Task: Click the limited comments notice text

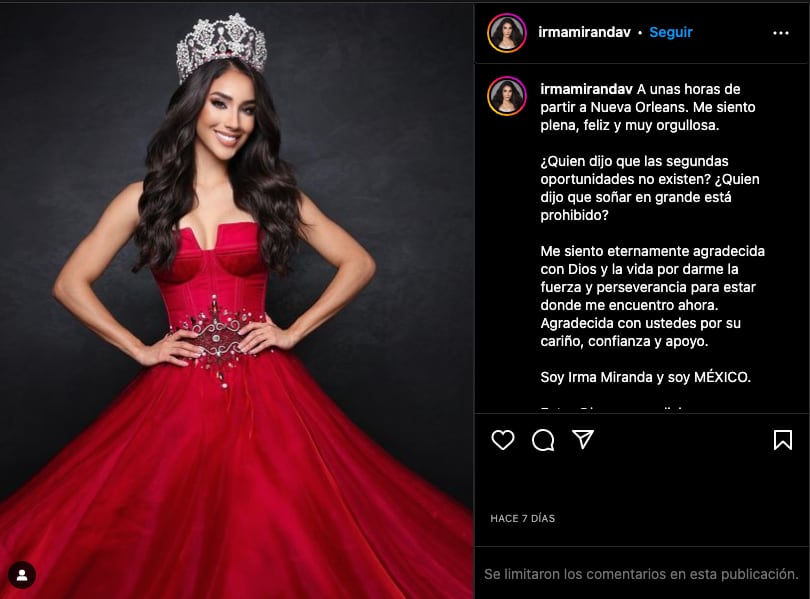Action: click(641, 574)
